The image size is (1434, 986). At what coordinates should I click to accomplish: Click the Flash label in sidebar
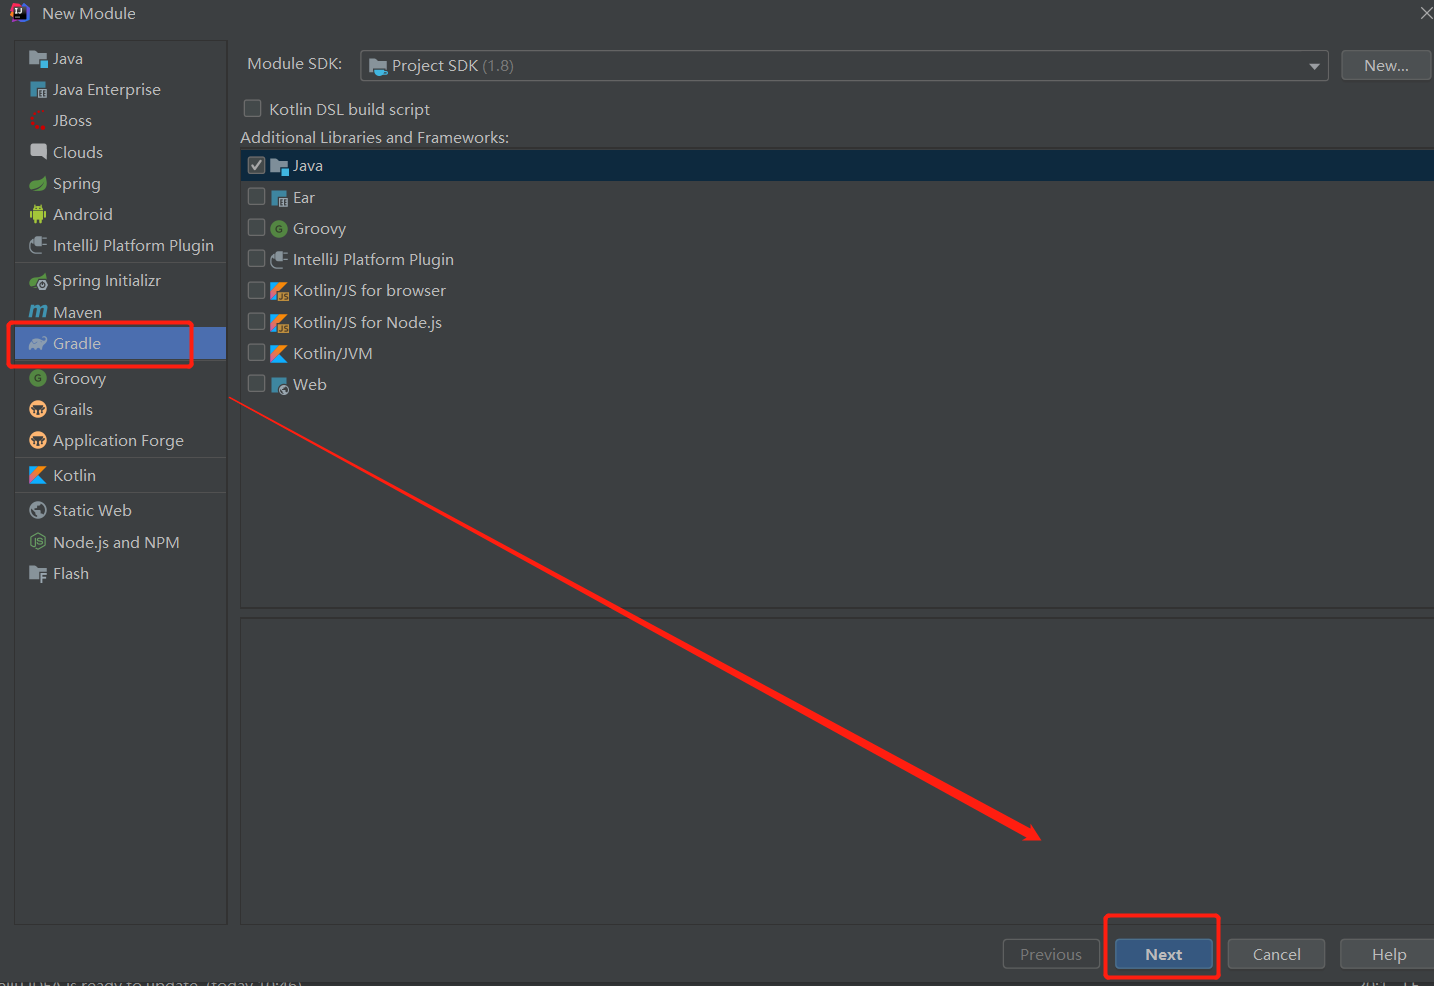coord(71,573)
